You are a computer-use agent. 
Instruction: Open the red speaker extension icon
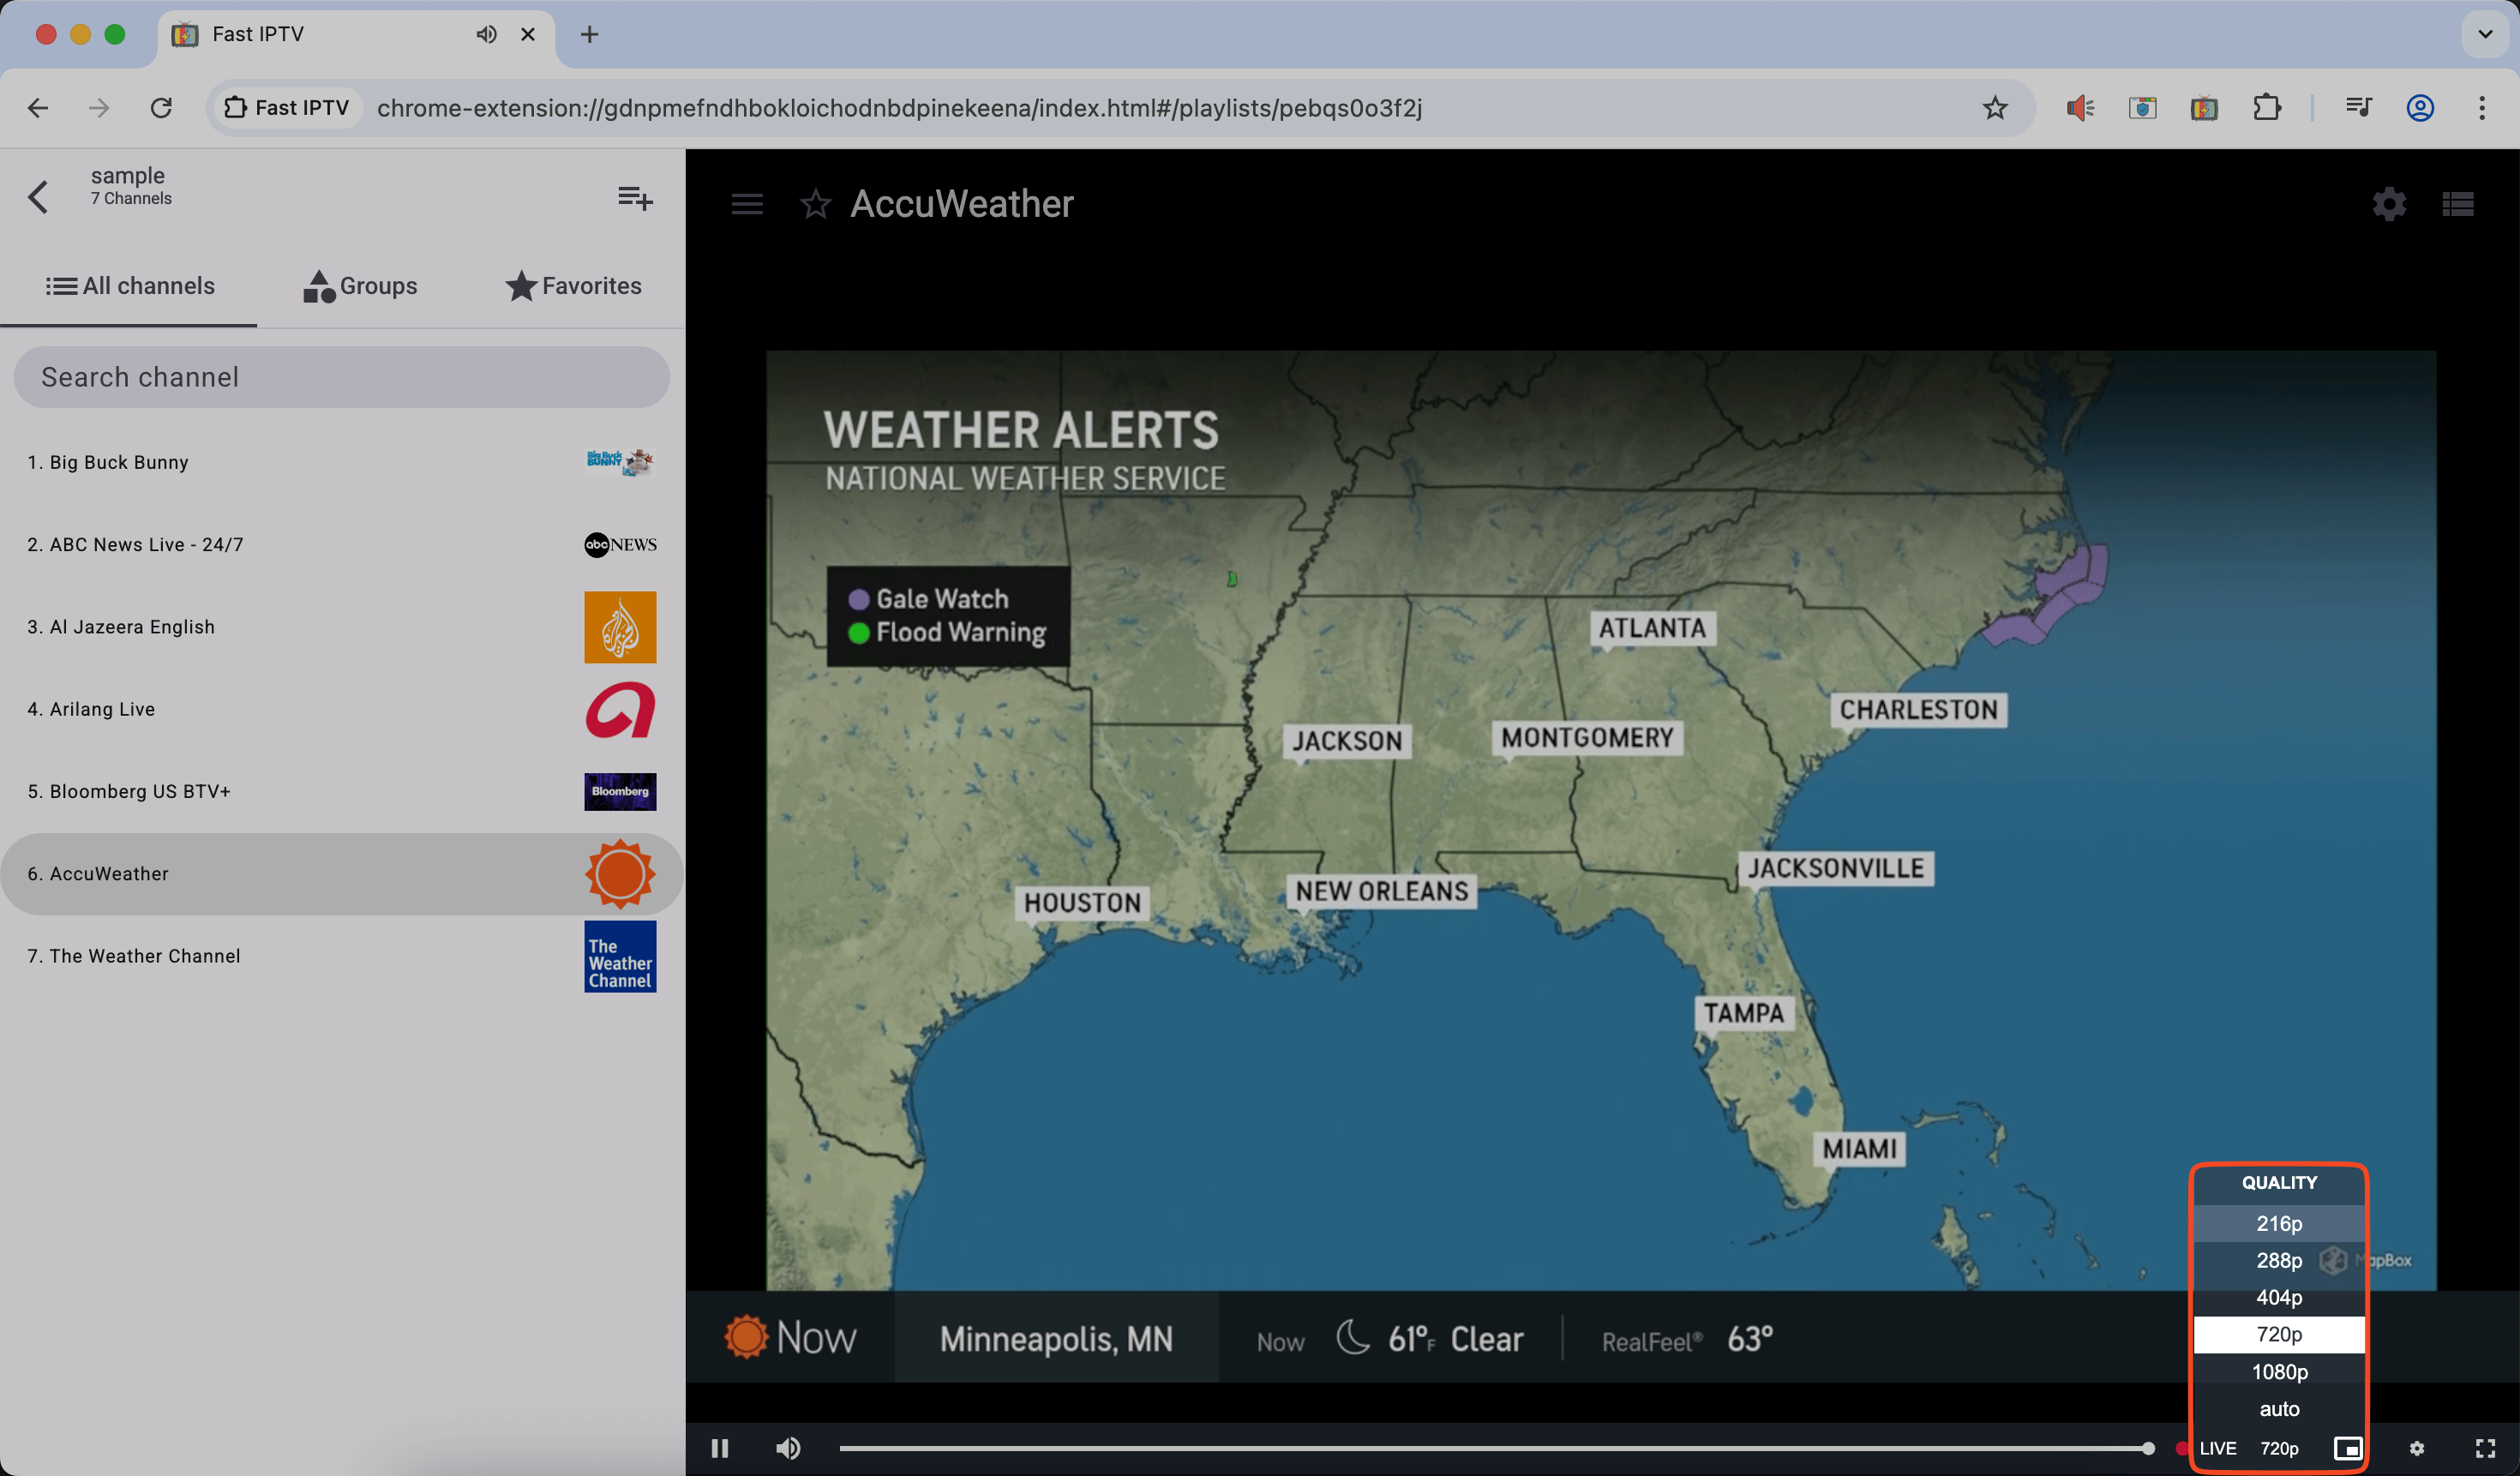(2080, 107)
